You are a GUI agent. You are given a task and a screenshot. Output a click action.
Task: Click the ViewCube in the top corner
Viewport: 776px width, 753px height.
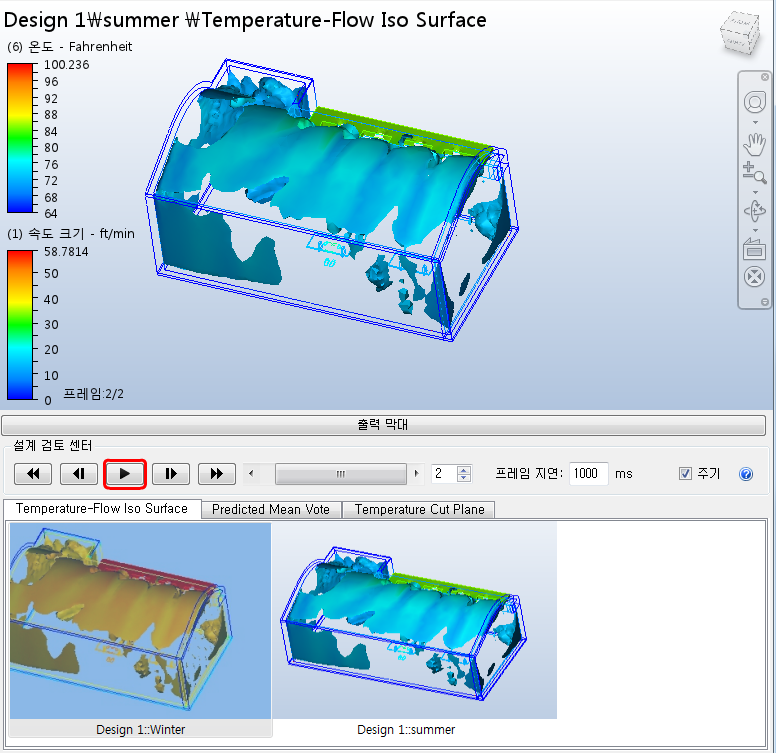740,34
